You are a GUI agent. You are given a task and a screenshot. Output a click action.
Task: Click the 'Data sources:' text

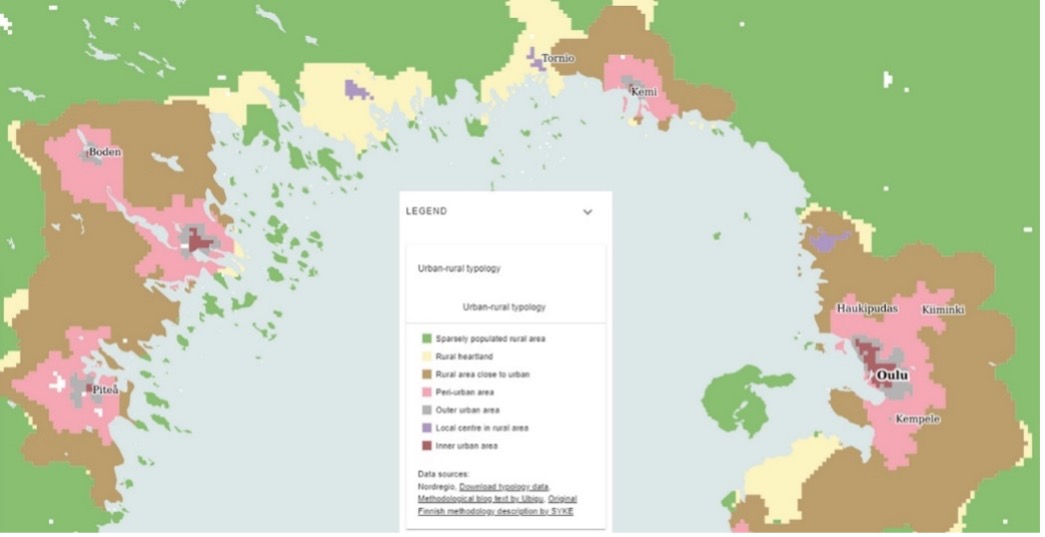click(x=443, y=474)
